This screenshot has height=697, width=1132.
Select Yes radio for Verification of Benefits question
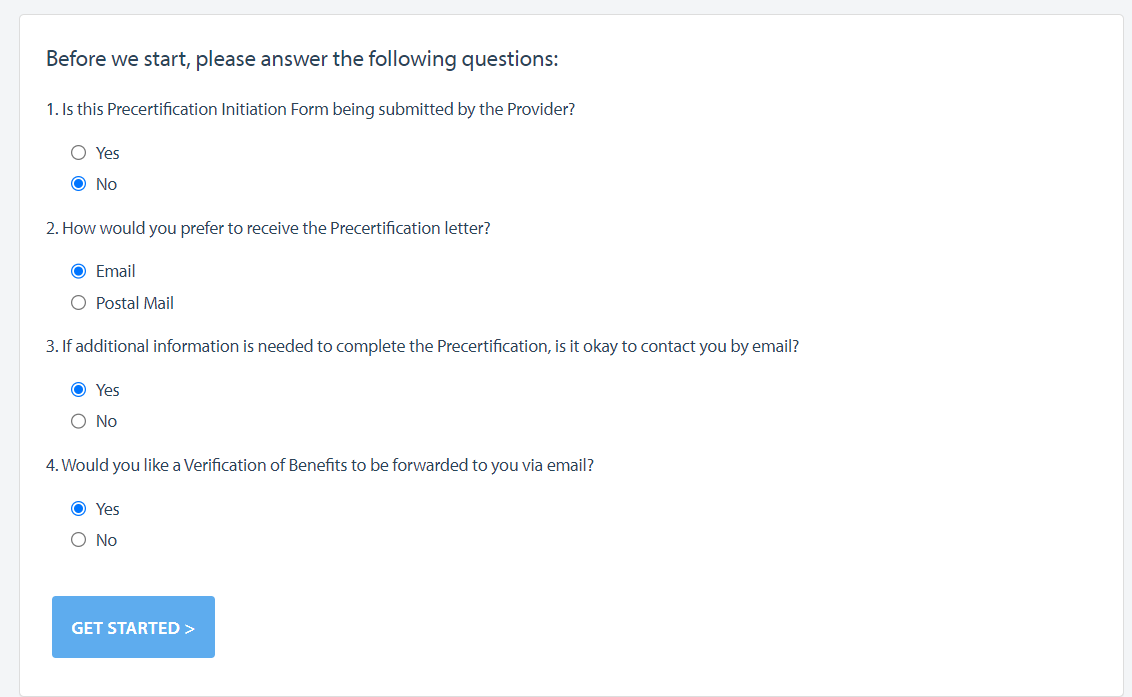[78, 508]
